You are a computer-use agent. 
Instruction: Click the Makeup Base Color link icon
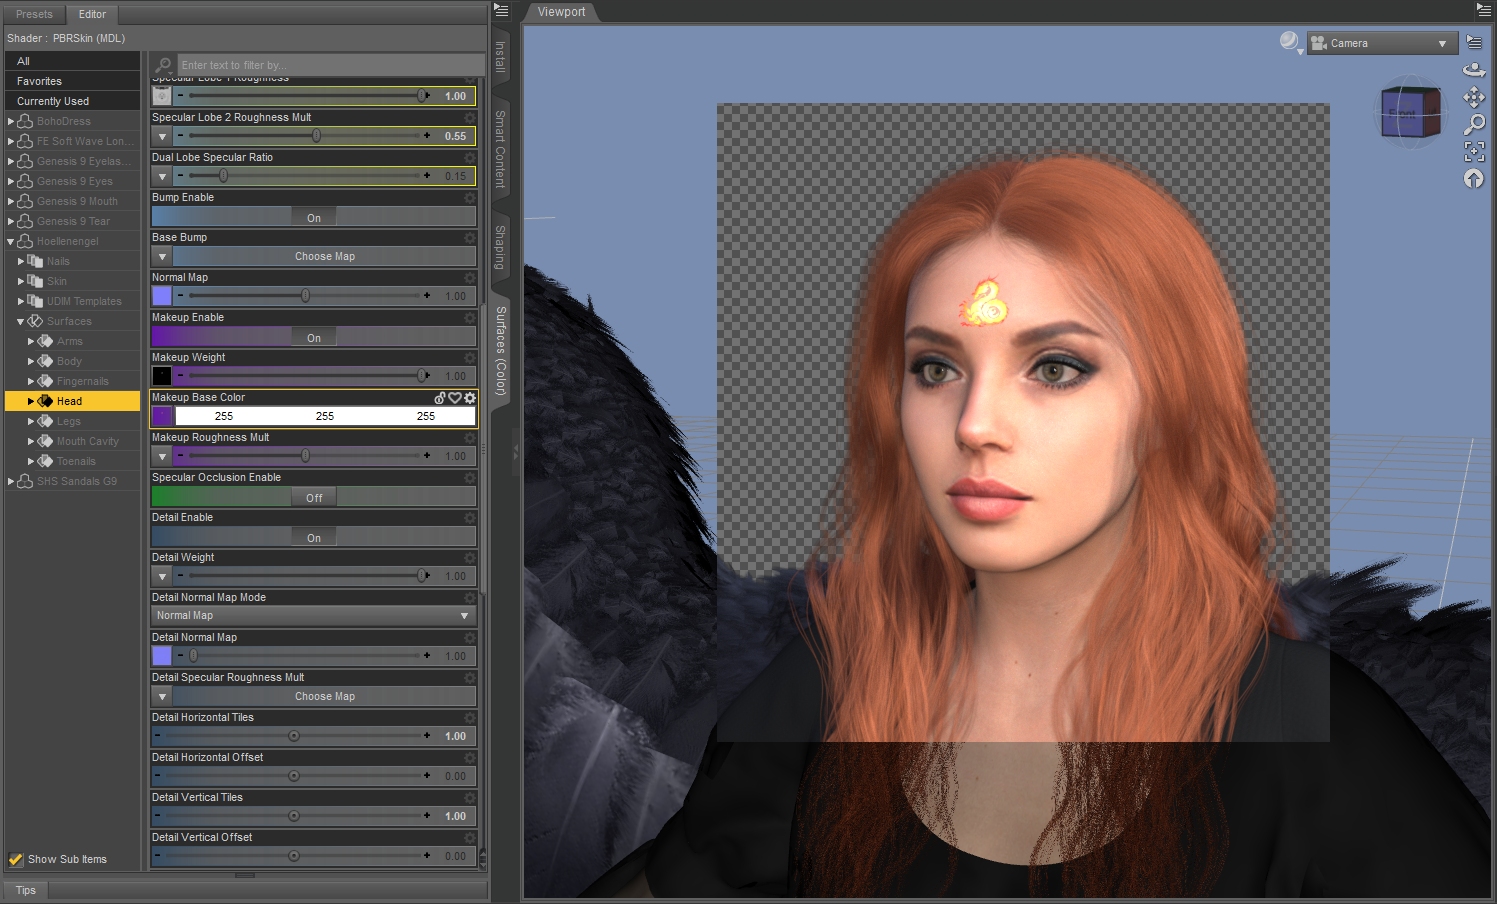pyautogui.click(x=440, y=398)
